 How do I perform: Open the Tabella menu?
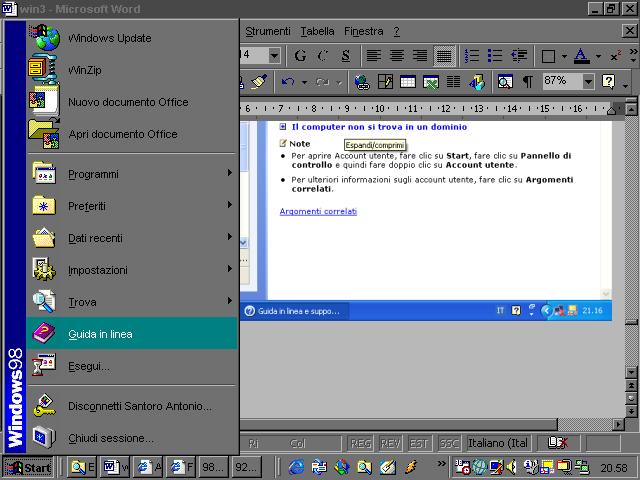point(317,31)
